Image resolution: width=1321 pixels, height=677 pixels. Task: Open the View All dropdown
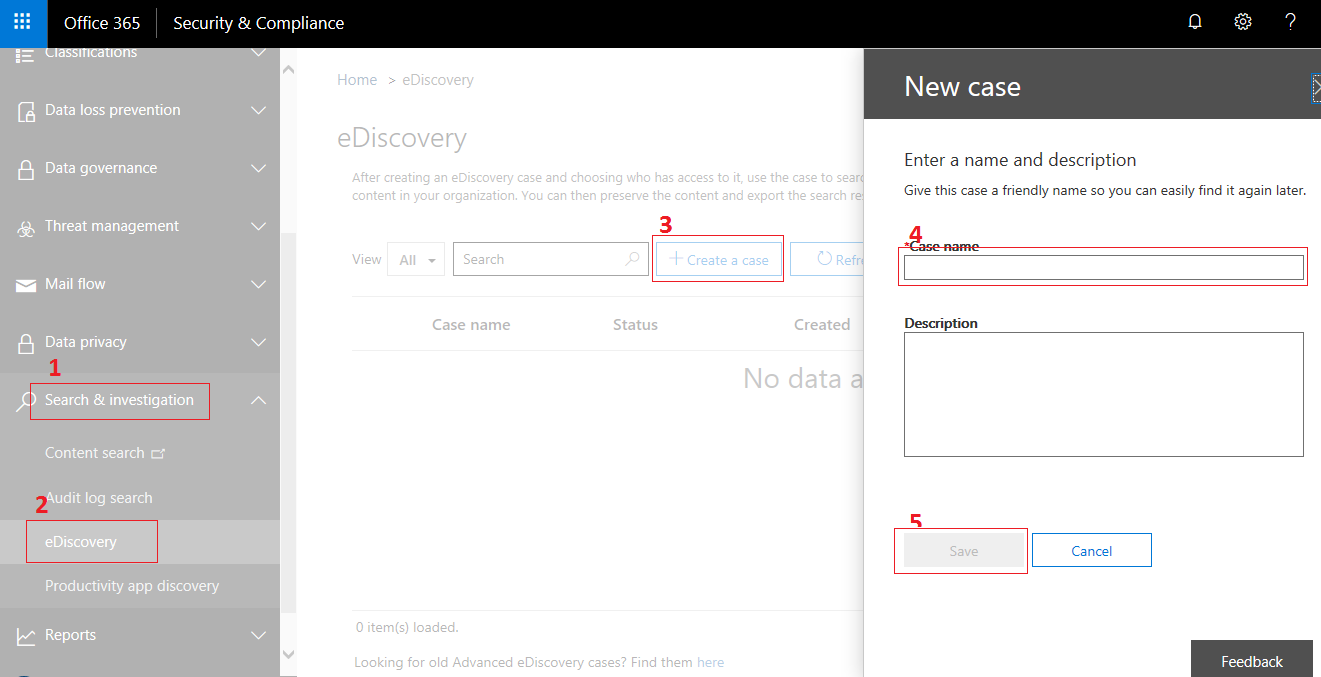coord(416,260)
